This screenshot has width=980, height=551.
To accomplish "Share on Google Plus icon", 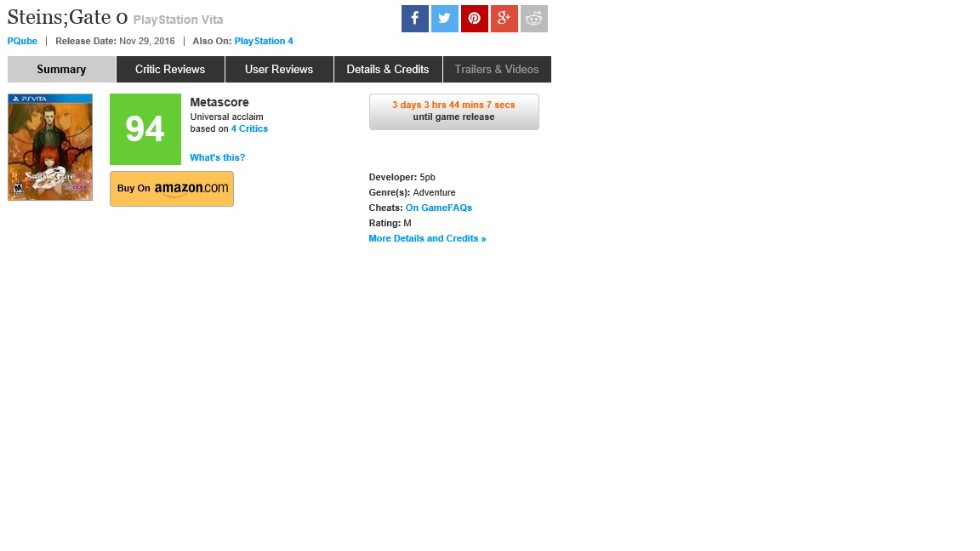I will [504, 19].
